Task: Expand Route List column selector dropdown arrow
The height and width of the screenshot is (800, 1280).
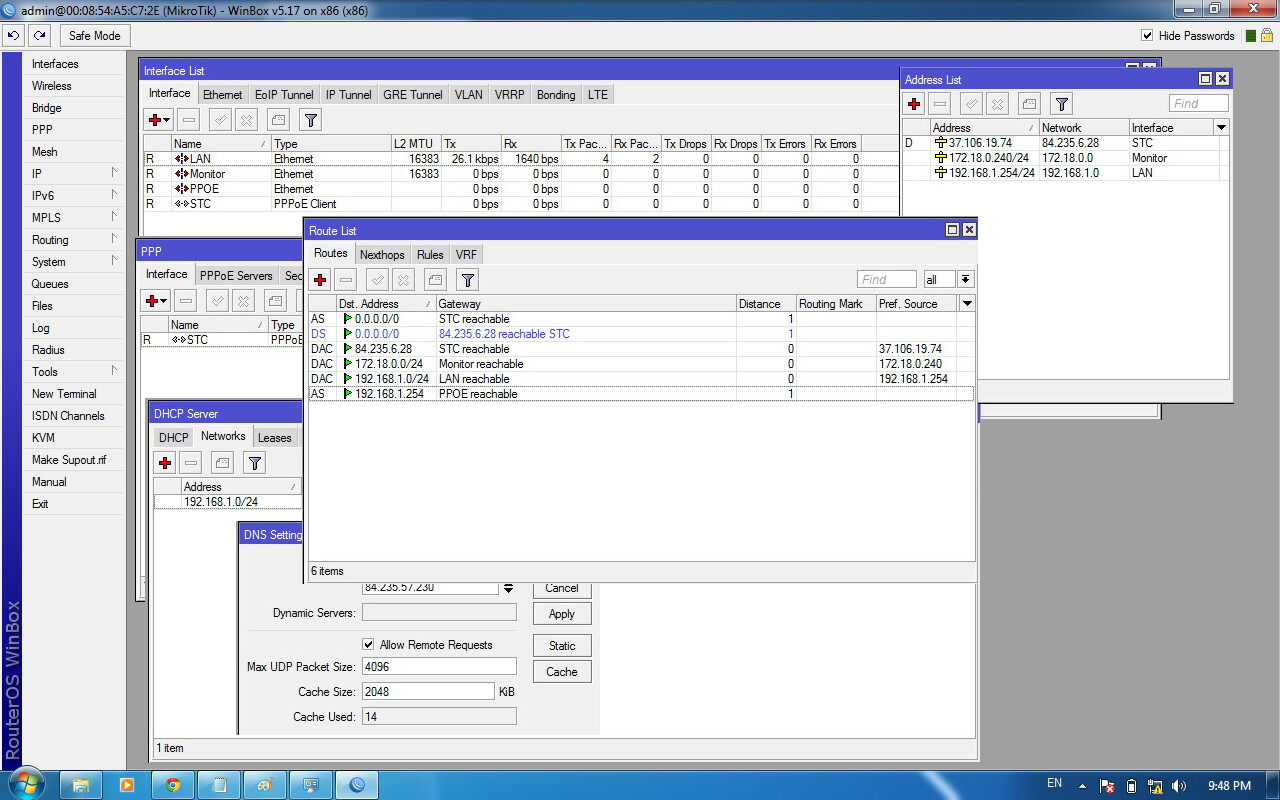Action: point(966,304)
